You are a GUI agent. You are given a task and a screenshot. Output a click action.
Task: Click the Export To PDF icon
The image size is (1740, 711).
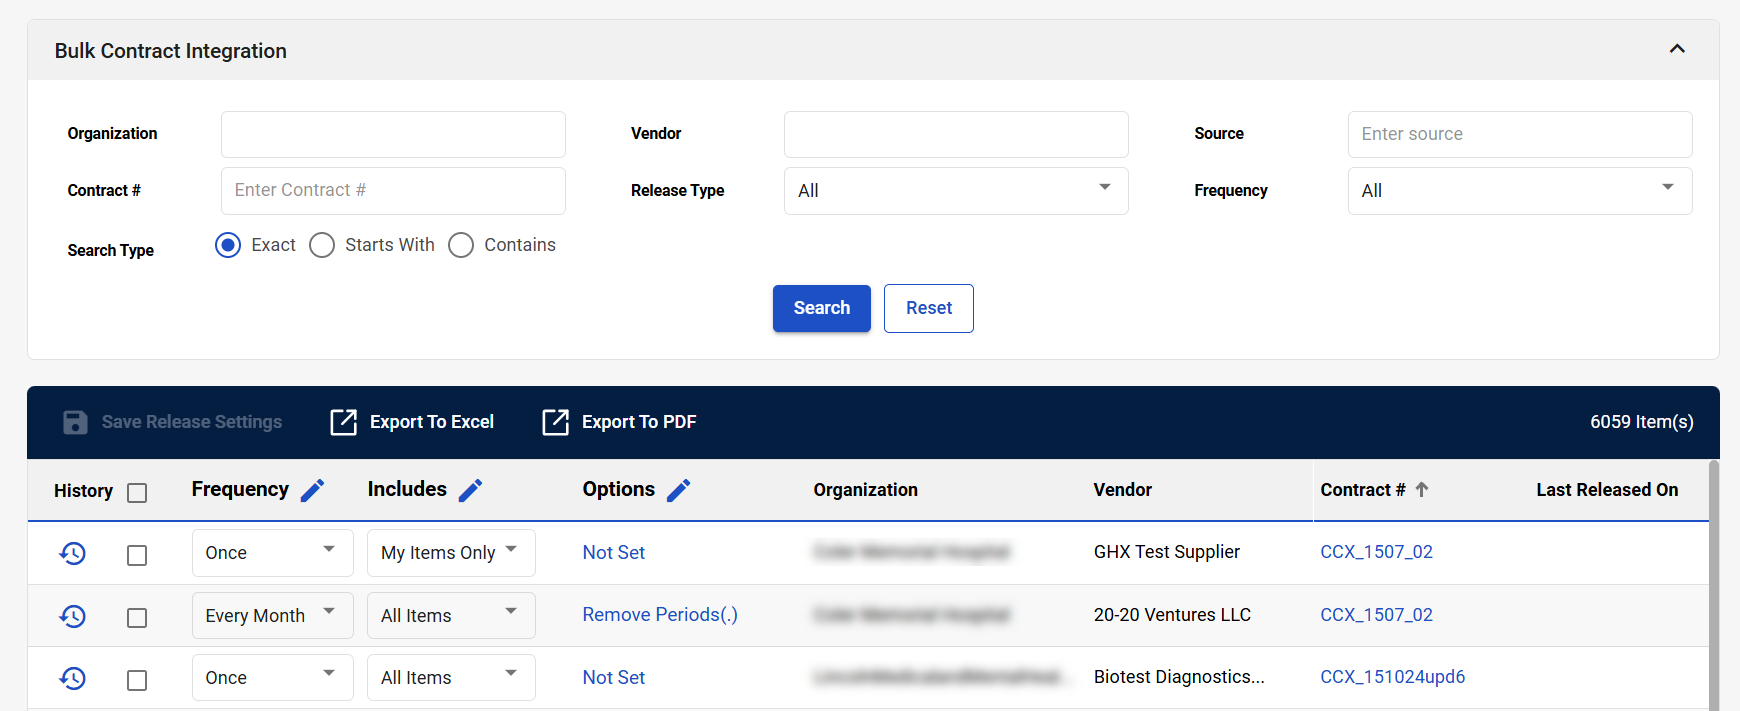click(555, 422)
